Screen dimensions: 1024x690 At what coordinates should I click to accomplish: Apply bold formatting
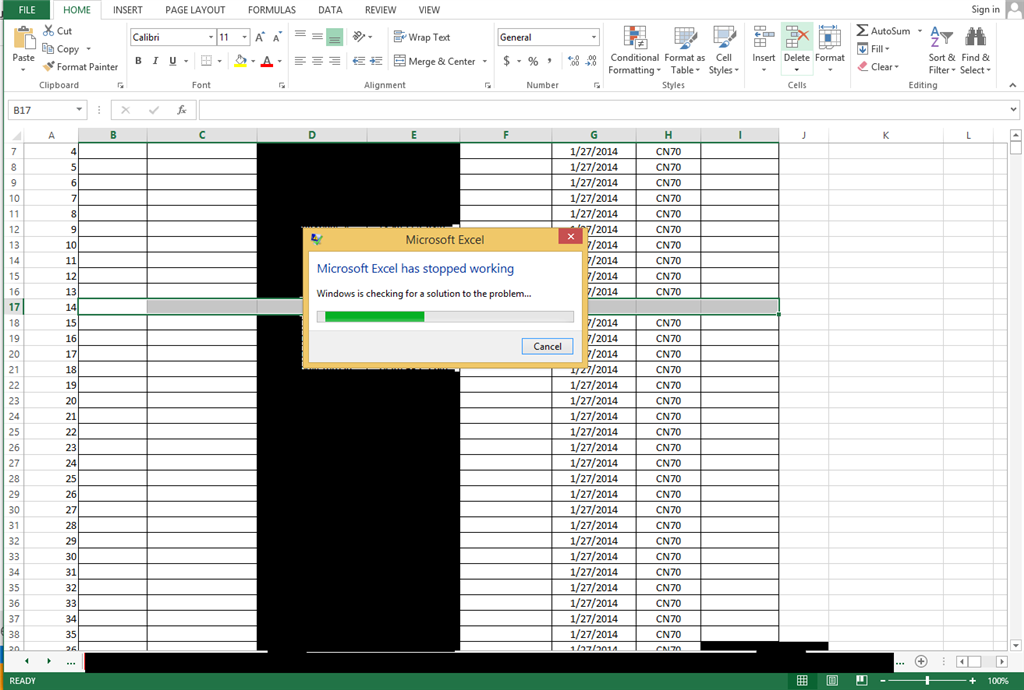pyautogui.click(x=138, y=60)
